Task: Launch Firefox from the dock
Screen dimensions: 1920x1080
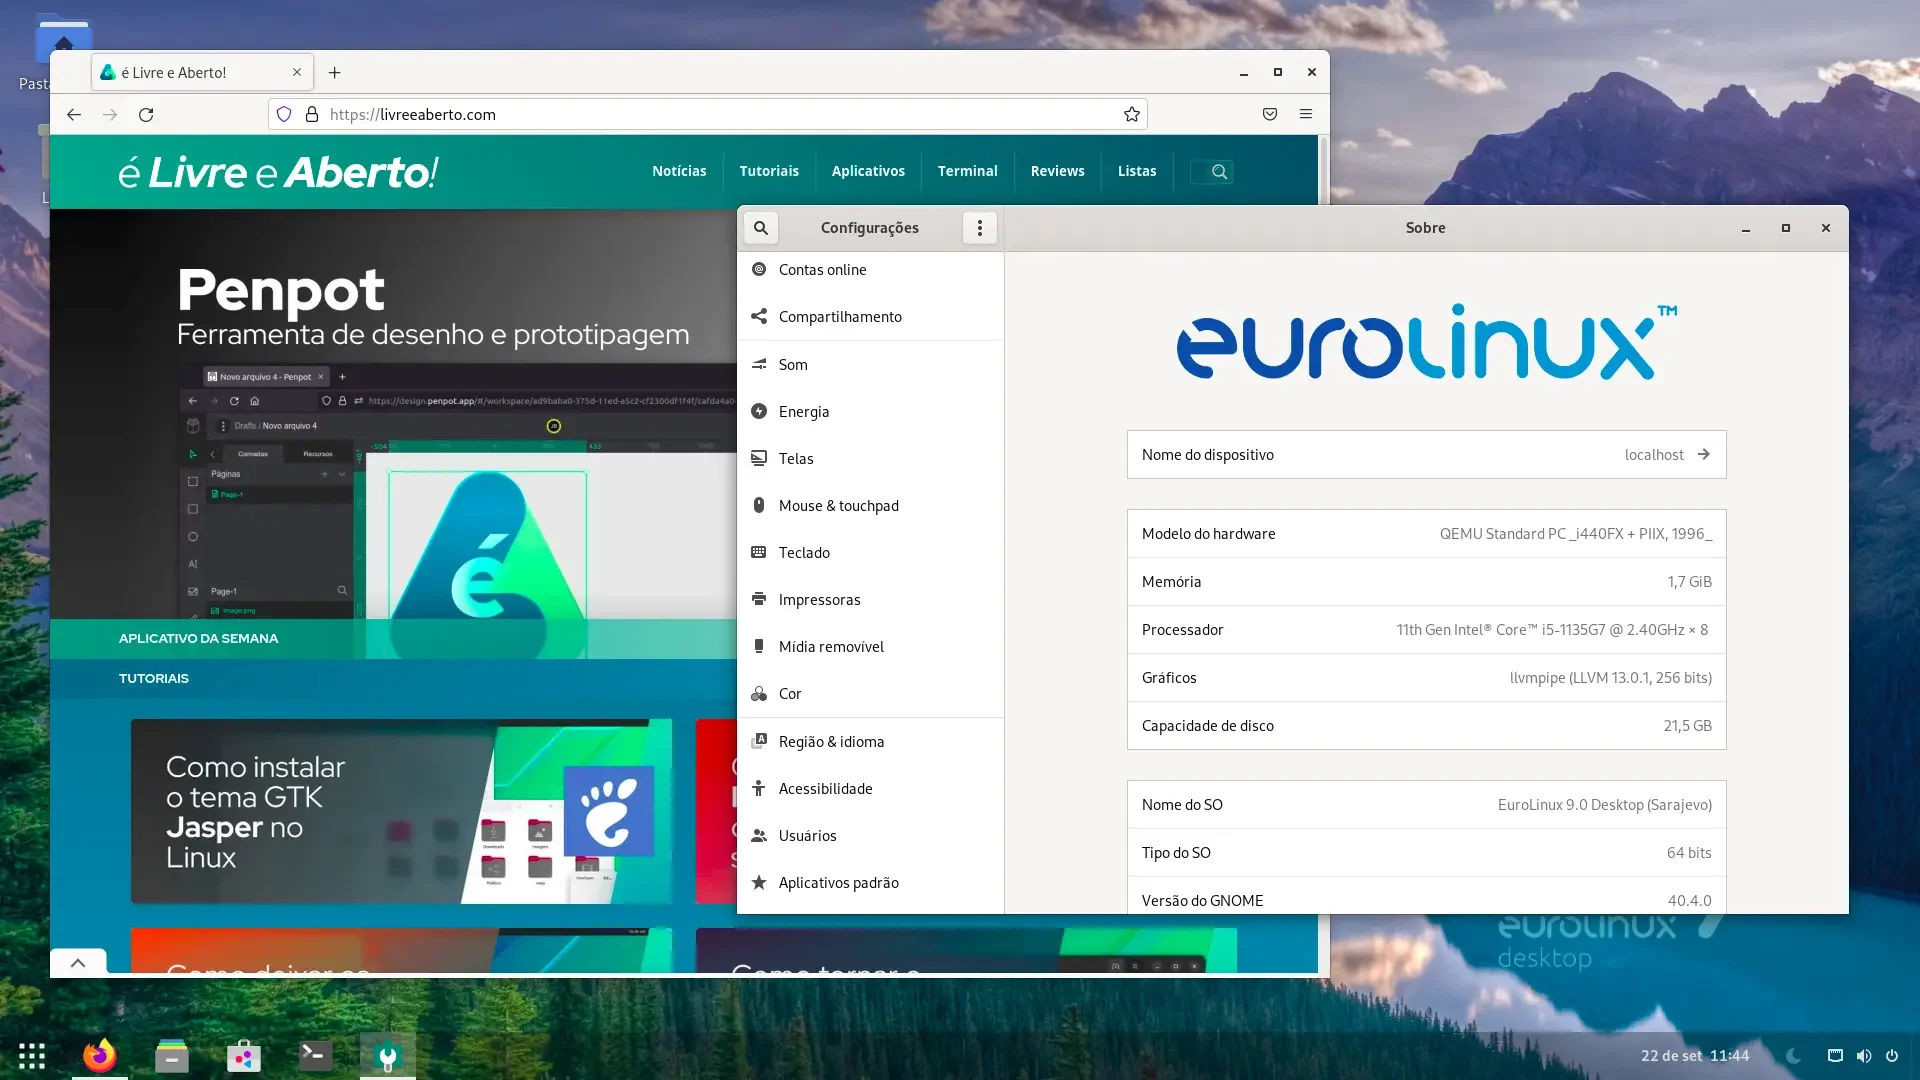Action: 100,1056
